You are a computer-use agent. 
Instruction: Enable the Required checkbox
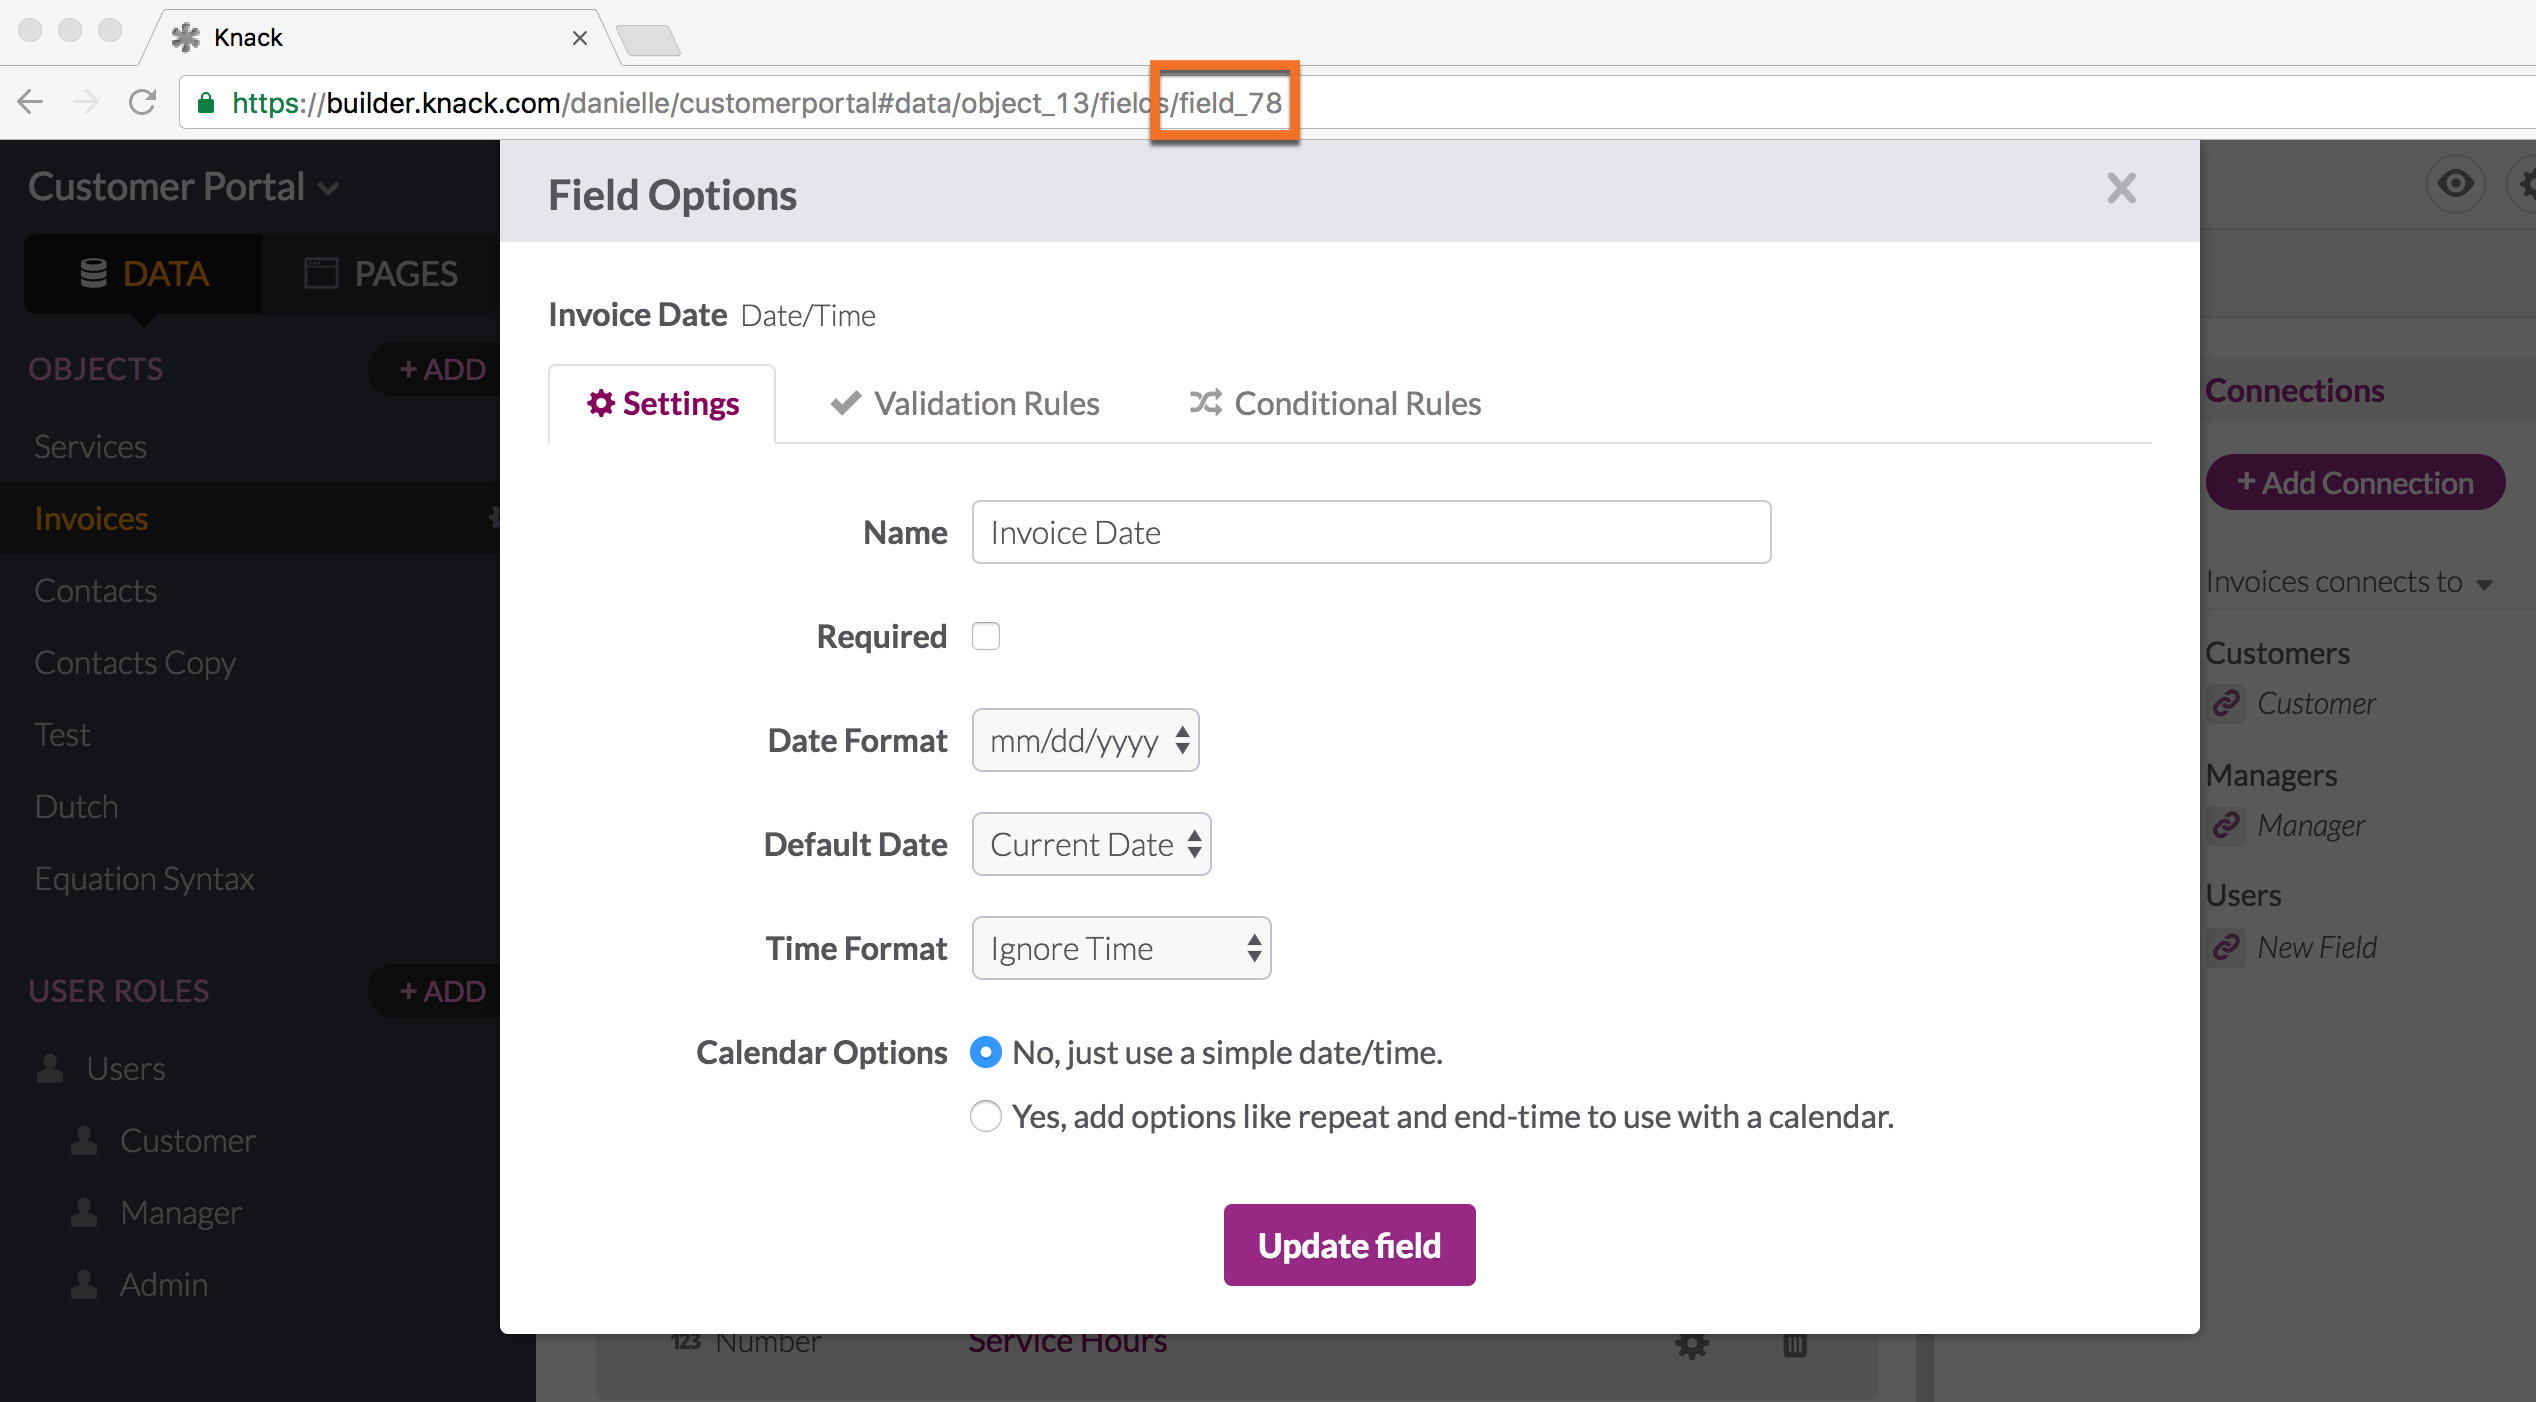tap(986, 636)
